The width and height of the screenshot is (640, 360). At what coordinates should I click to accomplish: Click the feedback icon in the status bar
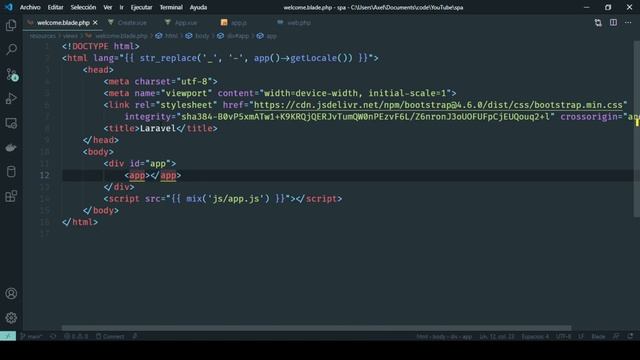pos(616,336)
